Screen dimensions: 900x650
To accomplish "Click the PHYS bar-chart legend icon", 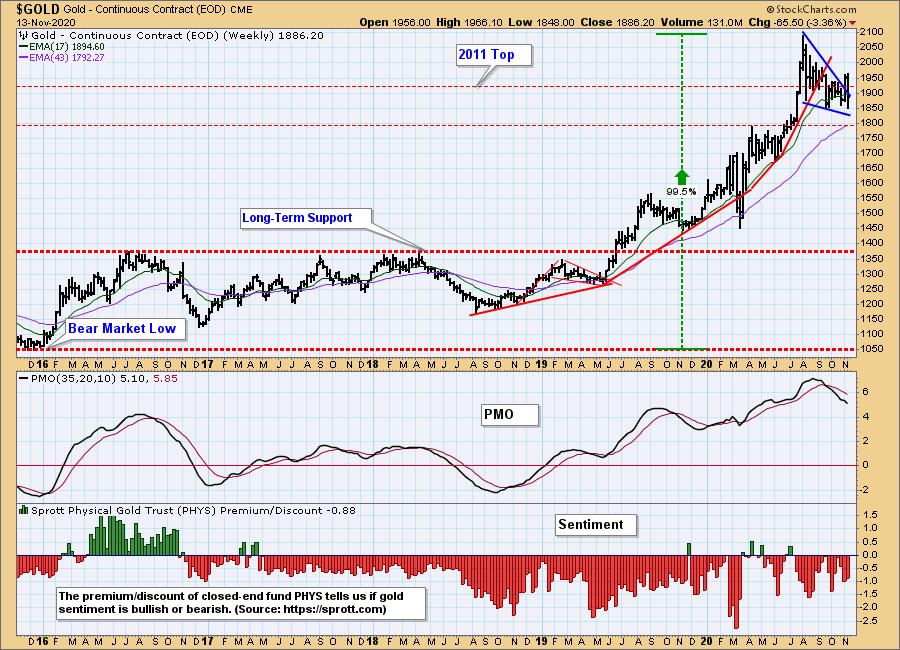I will (x=24, y=510).
